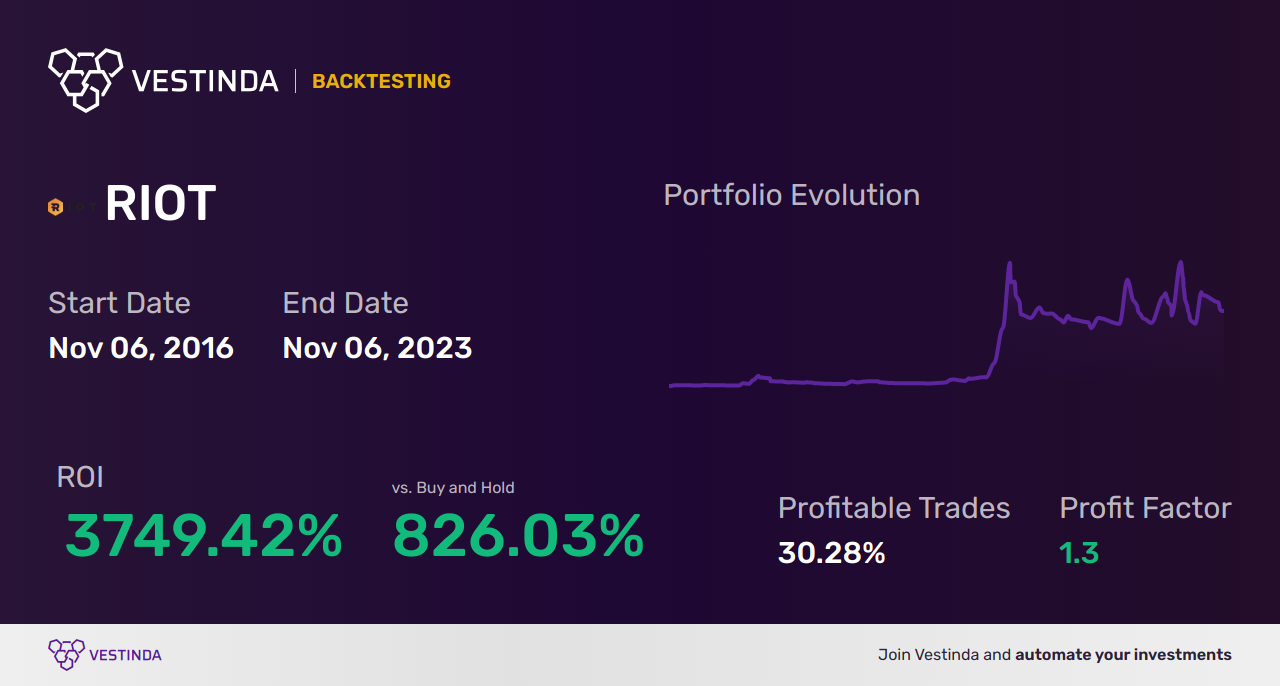Select the RIOT coin icon
The height and width of the screenshot is (686, 1280).
tap(55, 206)
